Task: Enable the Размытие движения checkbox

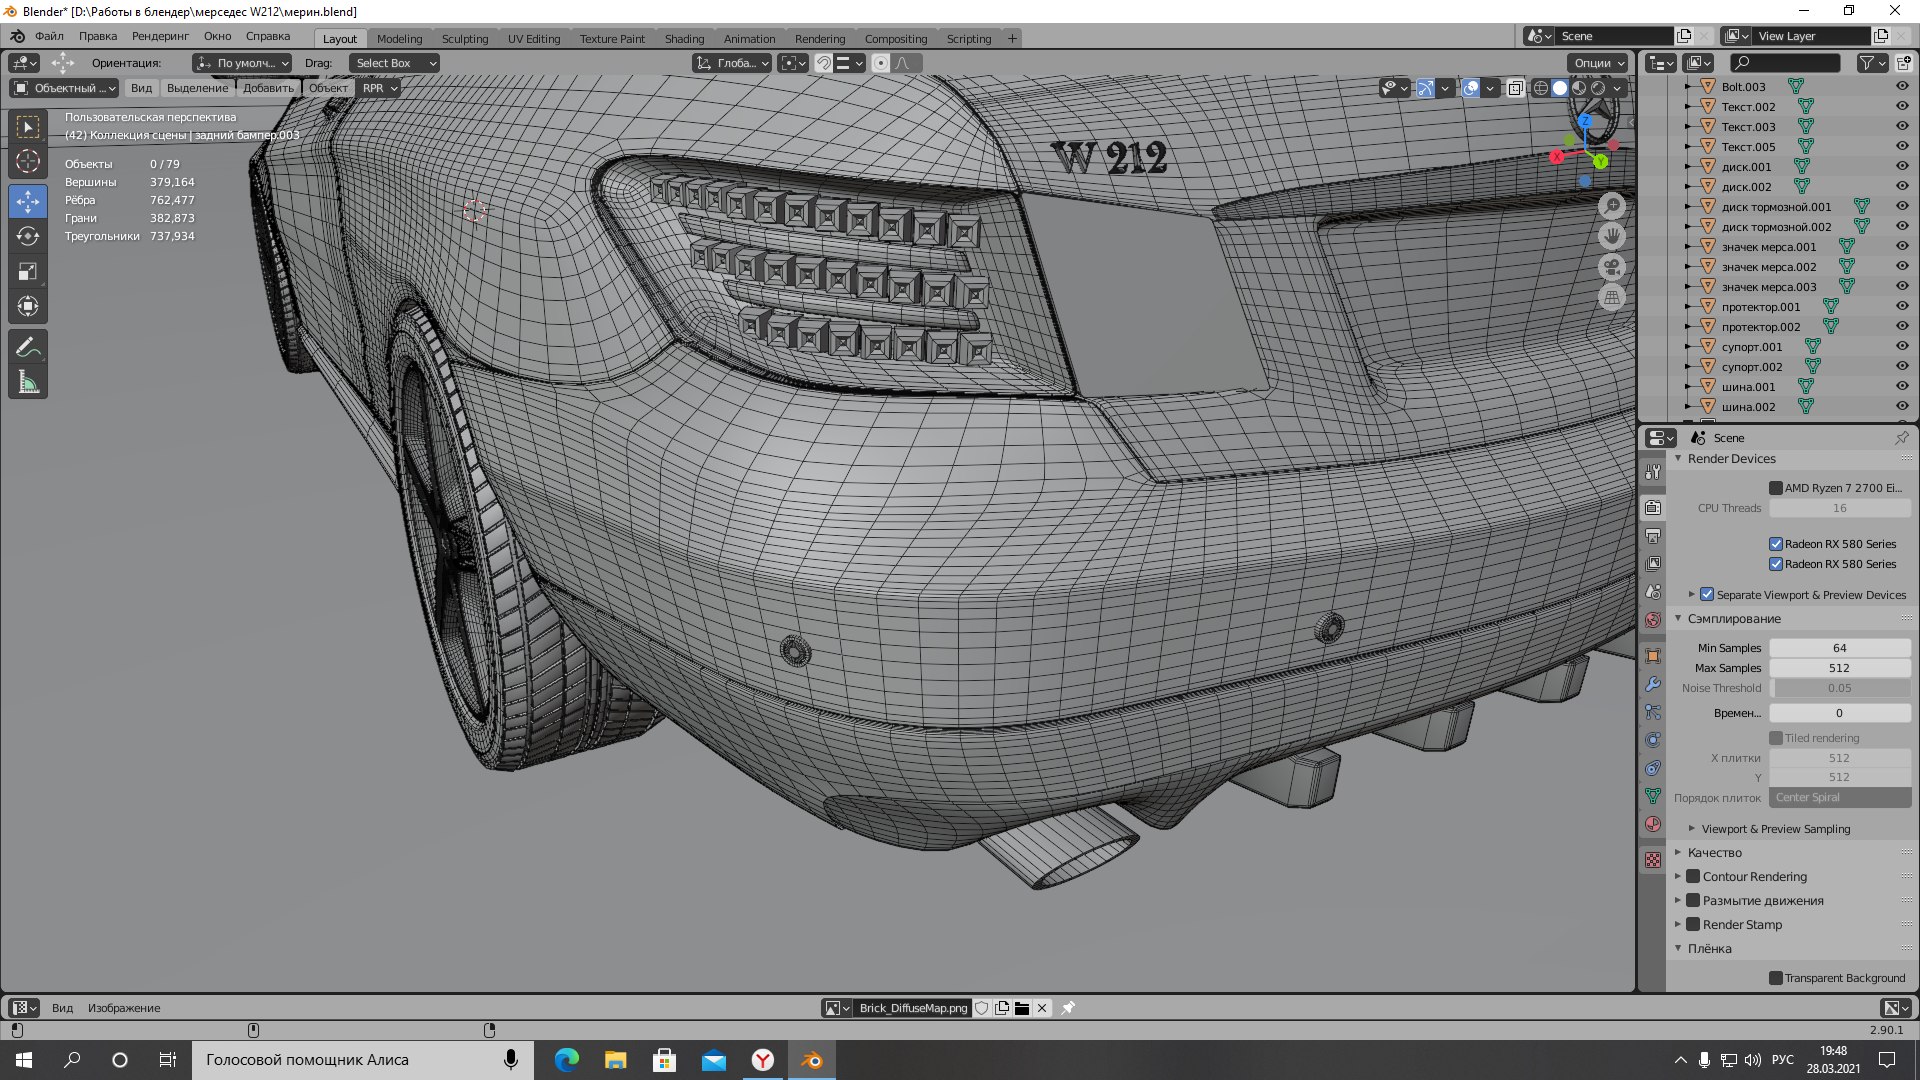Action: (x=1693, y=900)
